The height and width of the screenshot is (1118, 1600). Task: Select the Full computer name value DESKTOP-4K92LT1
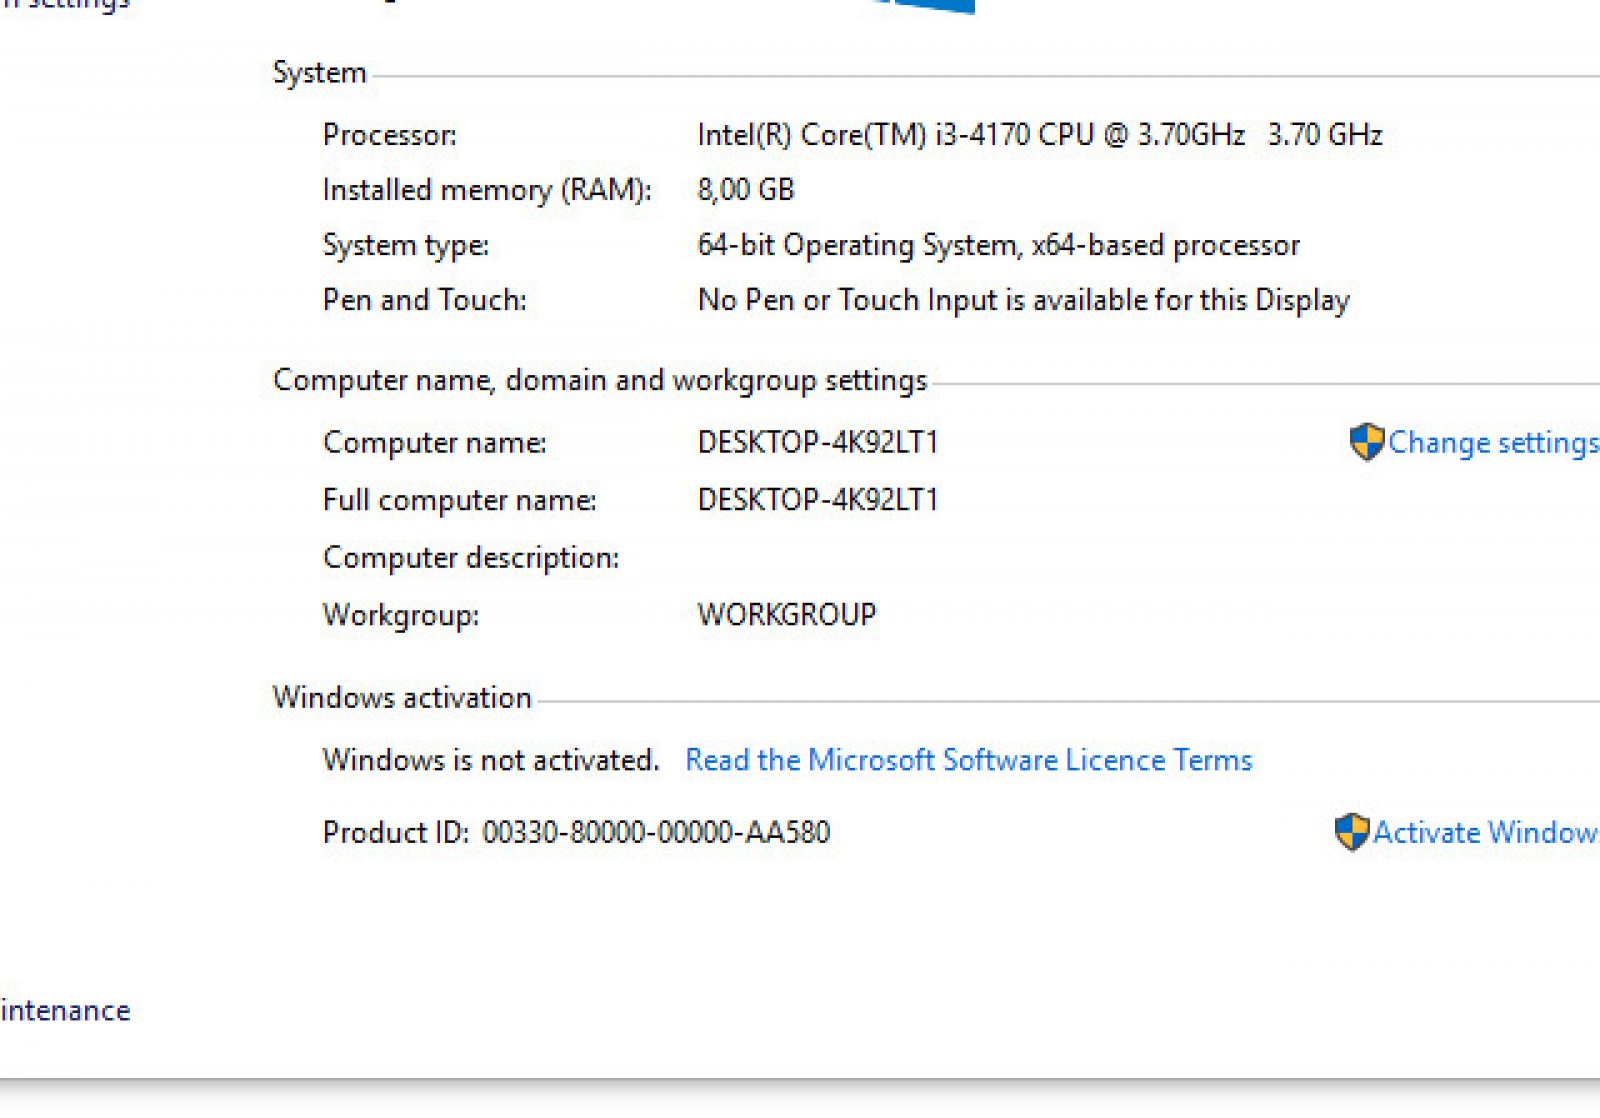point(818,499)
